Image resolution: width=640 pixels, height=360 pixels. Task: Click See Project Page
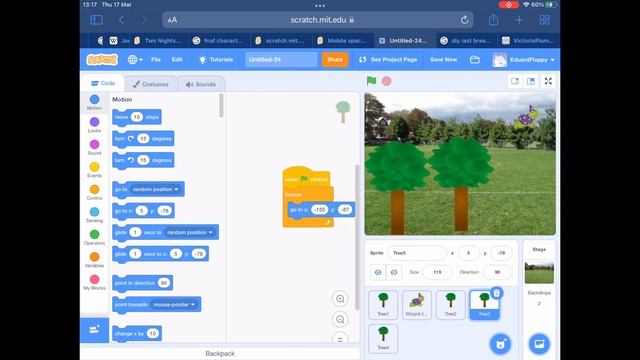click(x=388, y=60)
